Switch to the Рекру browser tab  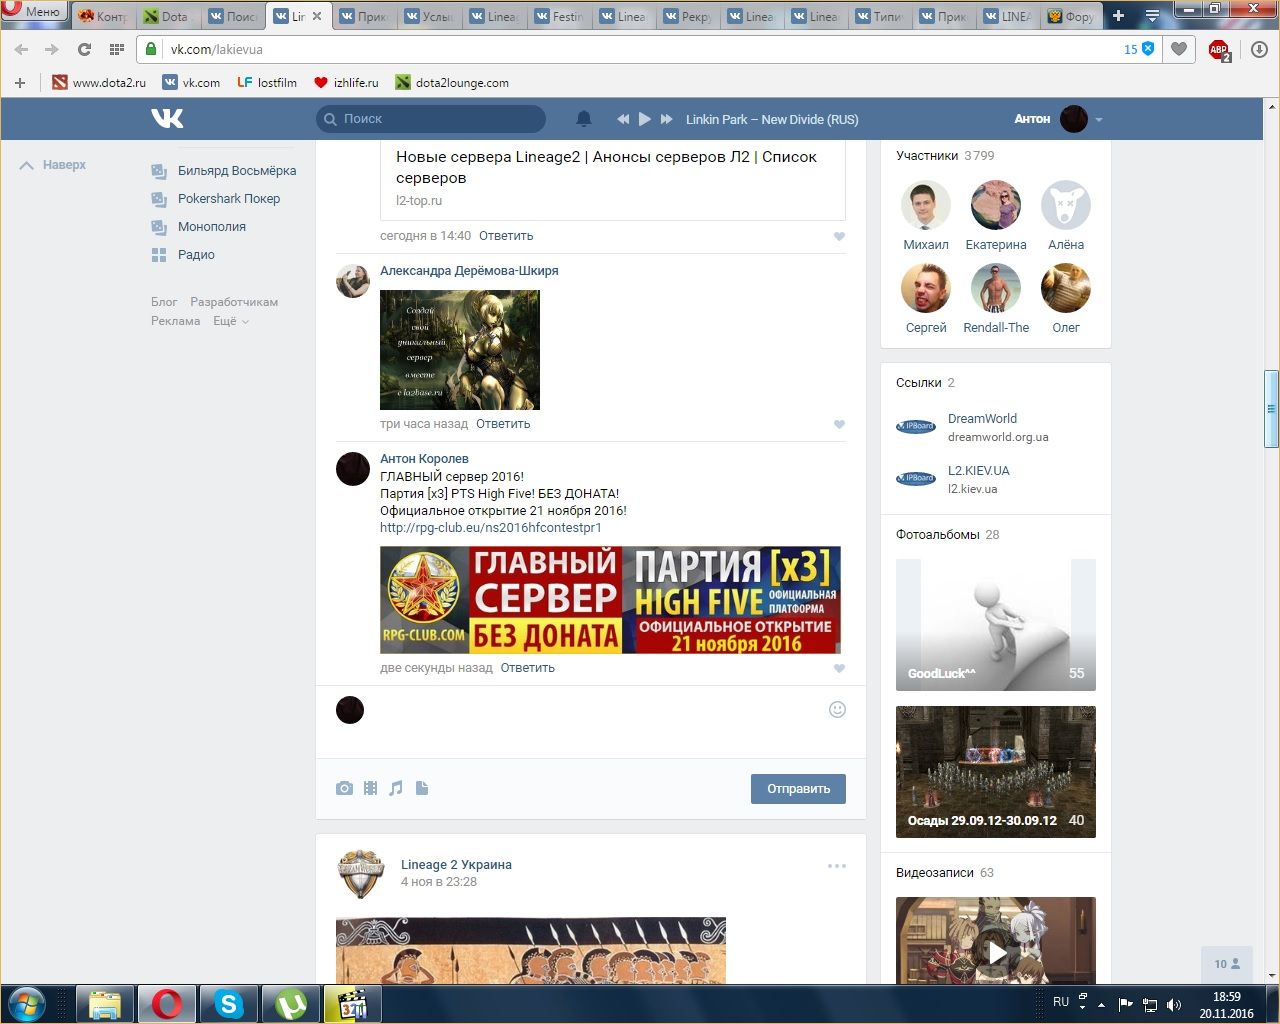click(687, 17)
